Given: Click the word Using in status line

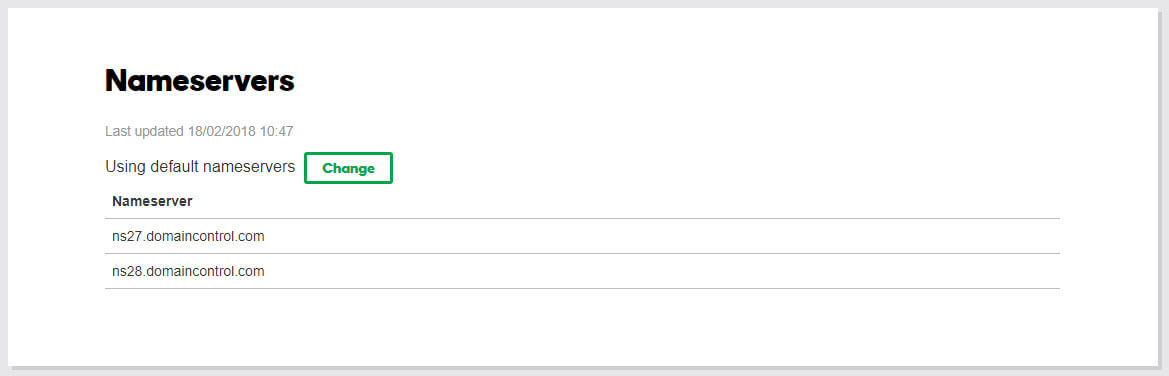Looking at the screenshot, I should [x=125, y=166].
